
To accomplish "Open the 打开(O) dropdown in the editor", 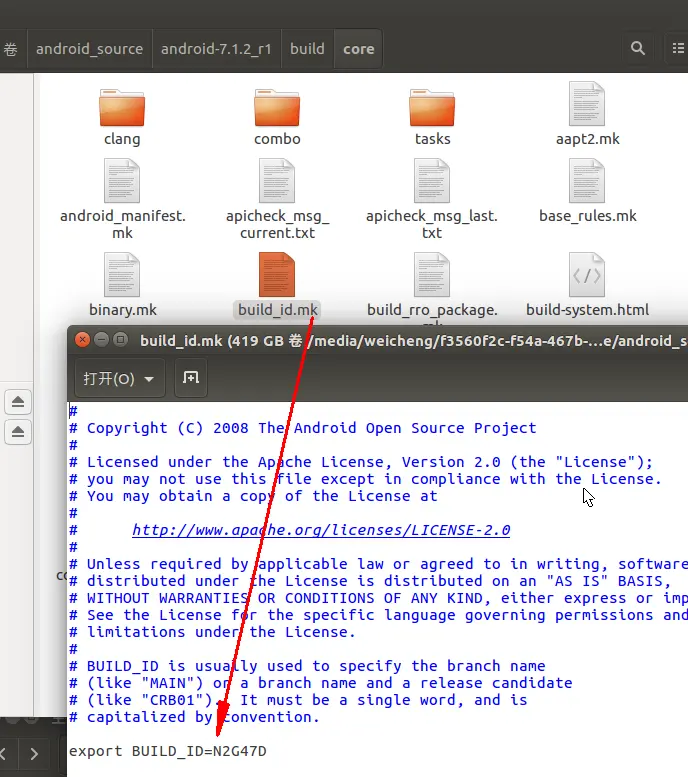I will tap(119, 379).
